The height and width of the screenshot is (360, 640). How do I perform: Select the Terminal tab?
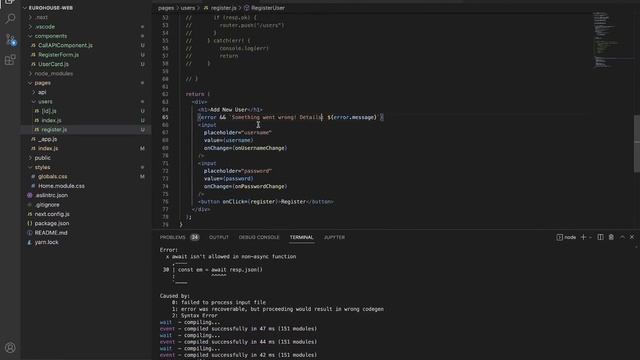(x=302, y=237)
